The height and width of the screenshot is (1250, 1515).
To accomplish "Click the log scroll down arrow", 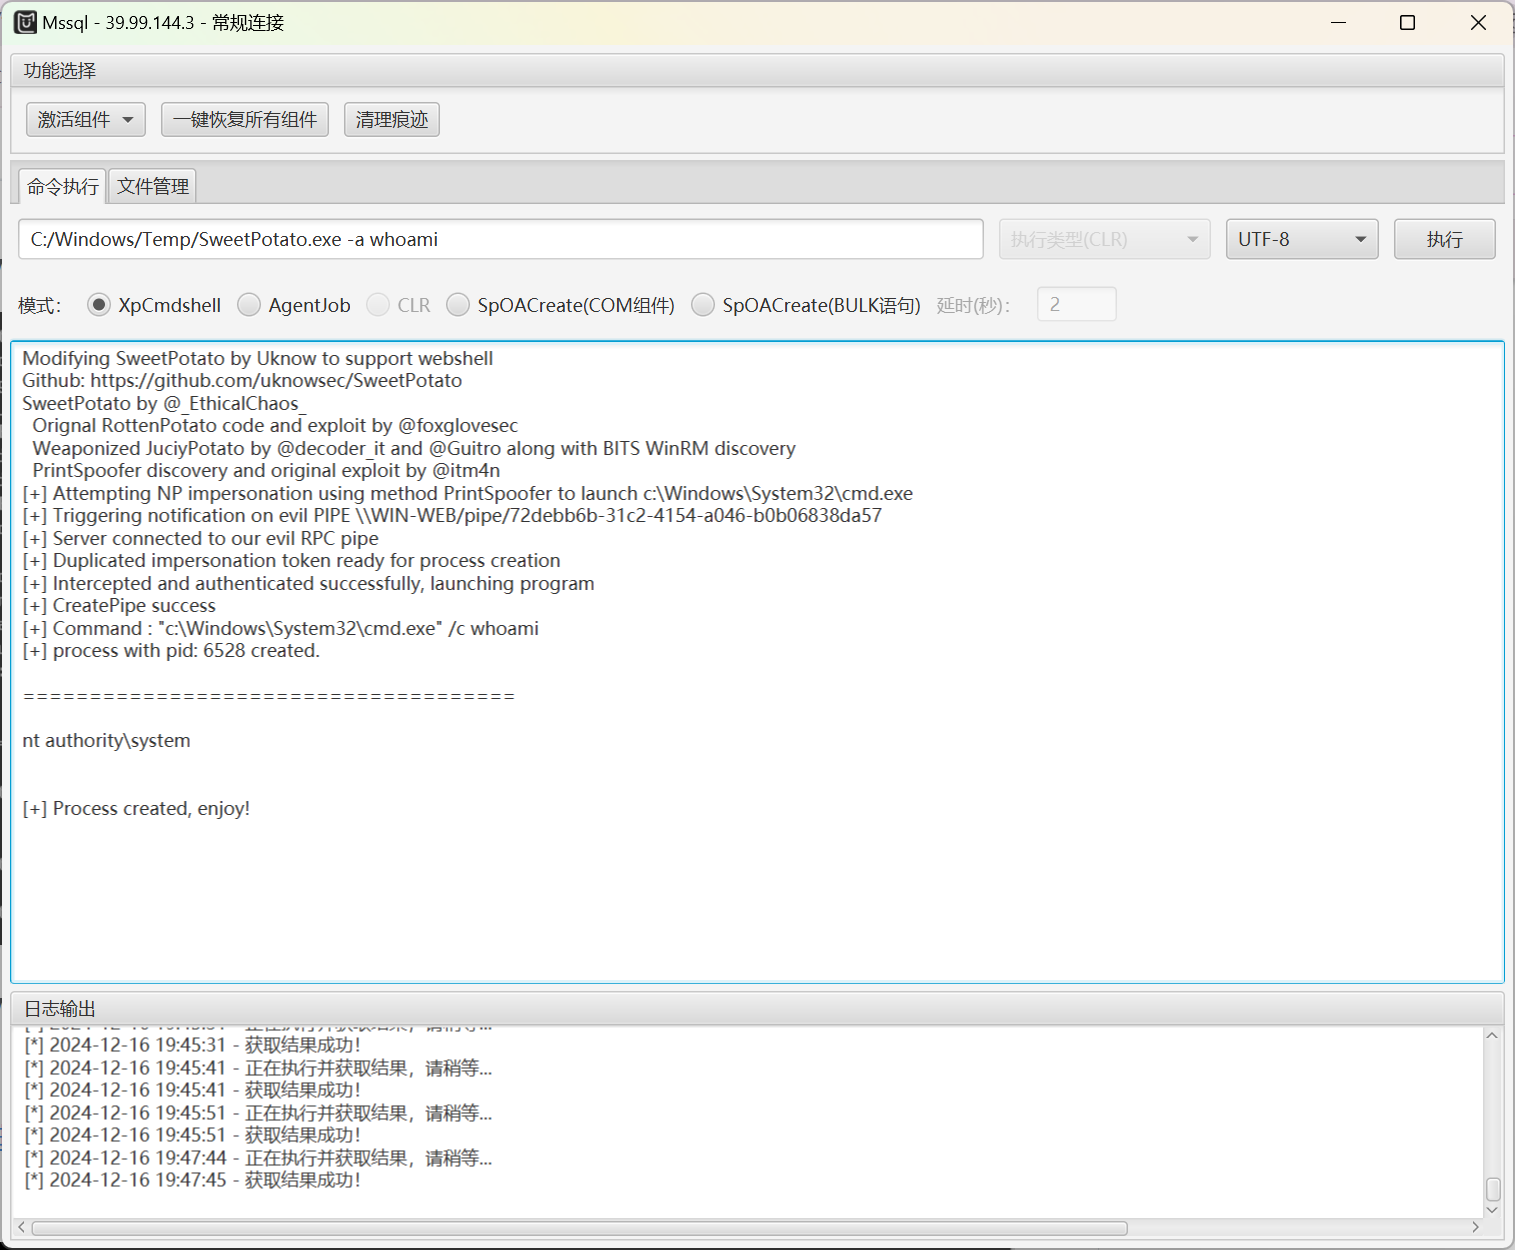I will pyautogui.click(x=1492, y=1210).
